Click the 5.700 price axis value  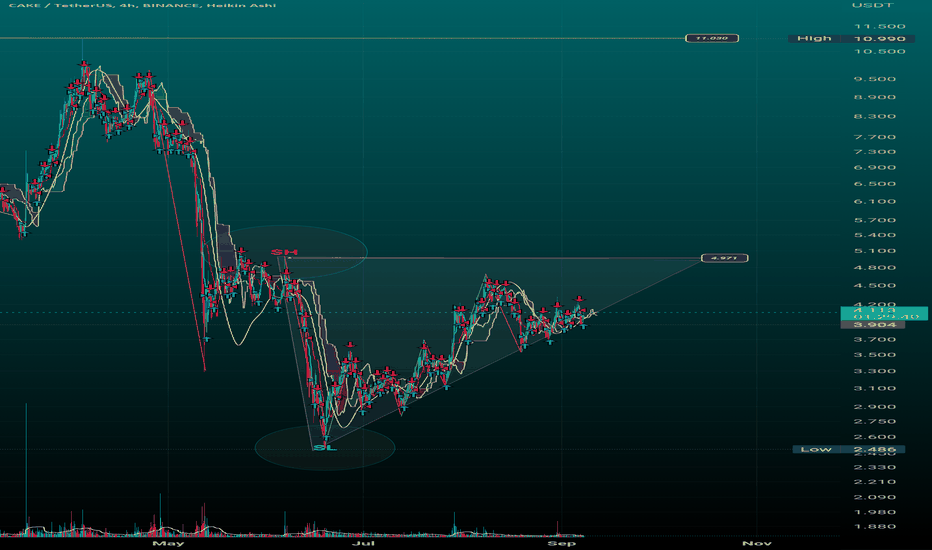tap(875, 221)
